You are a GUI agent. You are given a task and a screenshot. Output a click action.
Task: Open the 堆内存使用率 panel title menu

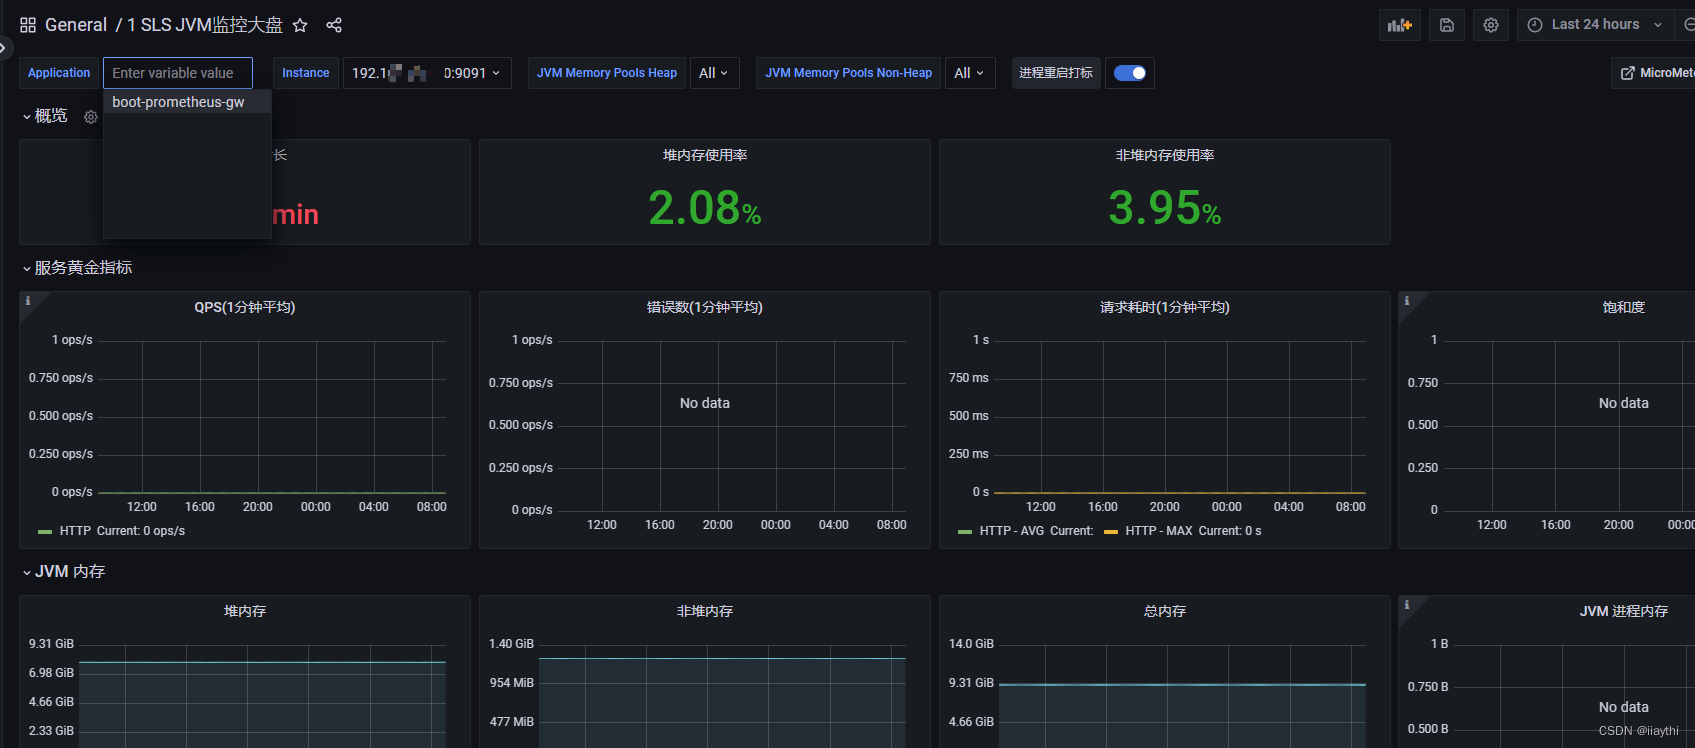(705, 155)
